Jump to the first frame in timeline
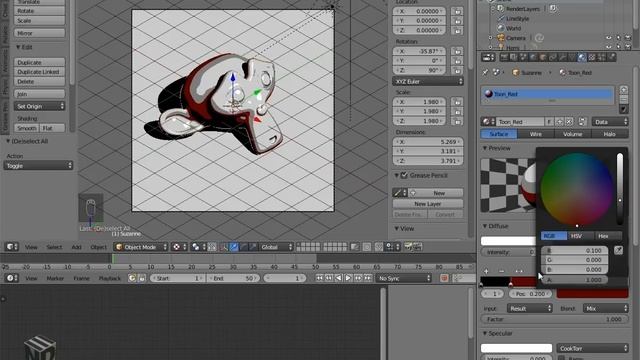Viewport: 640px width, 360px height. [319, 278]
